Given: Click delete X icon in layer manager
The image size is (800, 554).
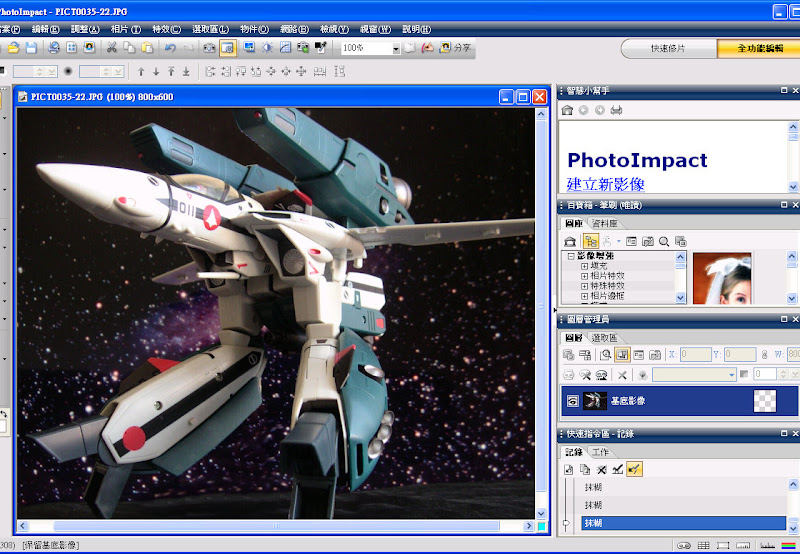Looking at the screenshot, I should click(622, 375).
